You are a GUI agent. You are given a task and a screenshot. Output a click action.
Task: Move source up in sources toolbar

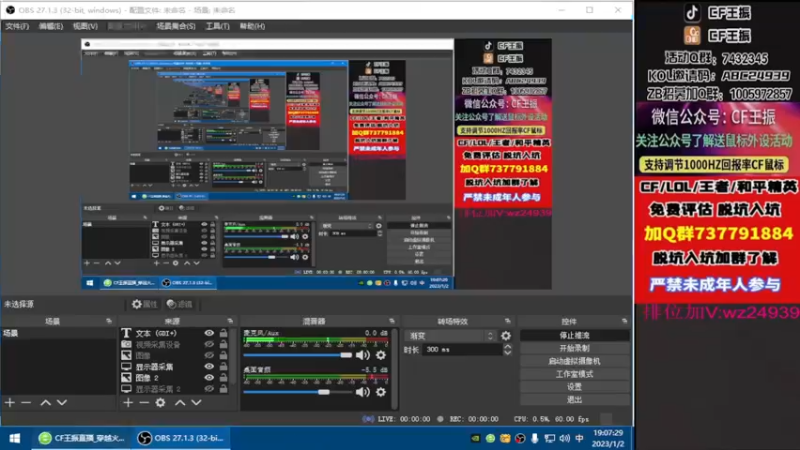click(180, 403)
